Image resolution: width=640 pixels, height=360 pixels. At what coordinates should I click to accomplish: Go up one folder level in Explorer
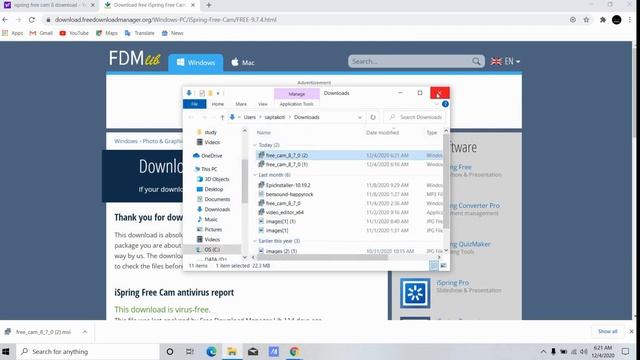pyautogui.click(x=222, y=117)
